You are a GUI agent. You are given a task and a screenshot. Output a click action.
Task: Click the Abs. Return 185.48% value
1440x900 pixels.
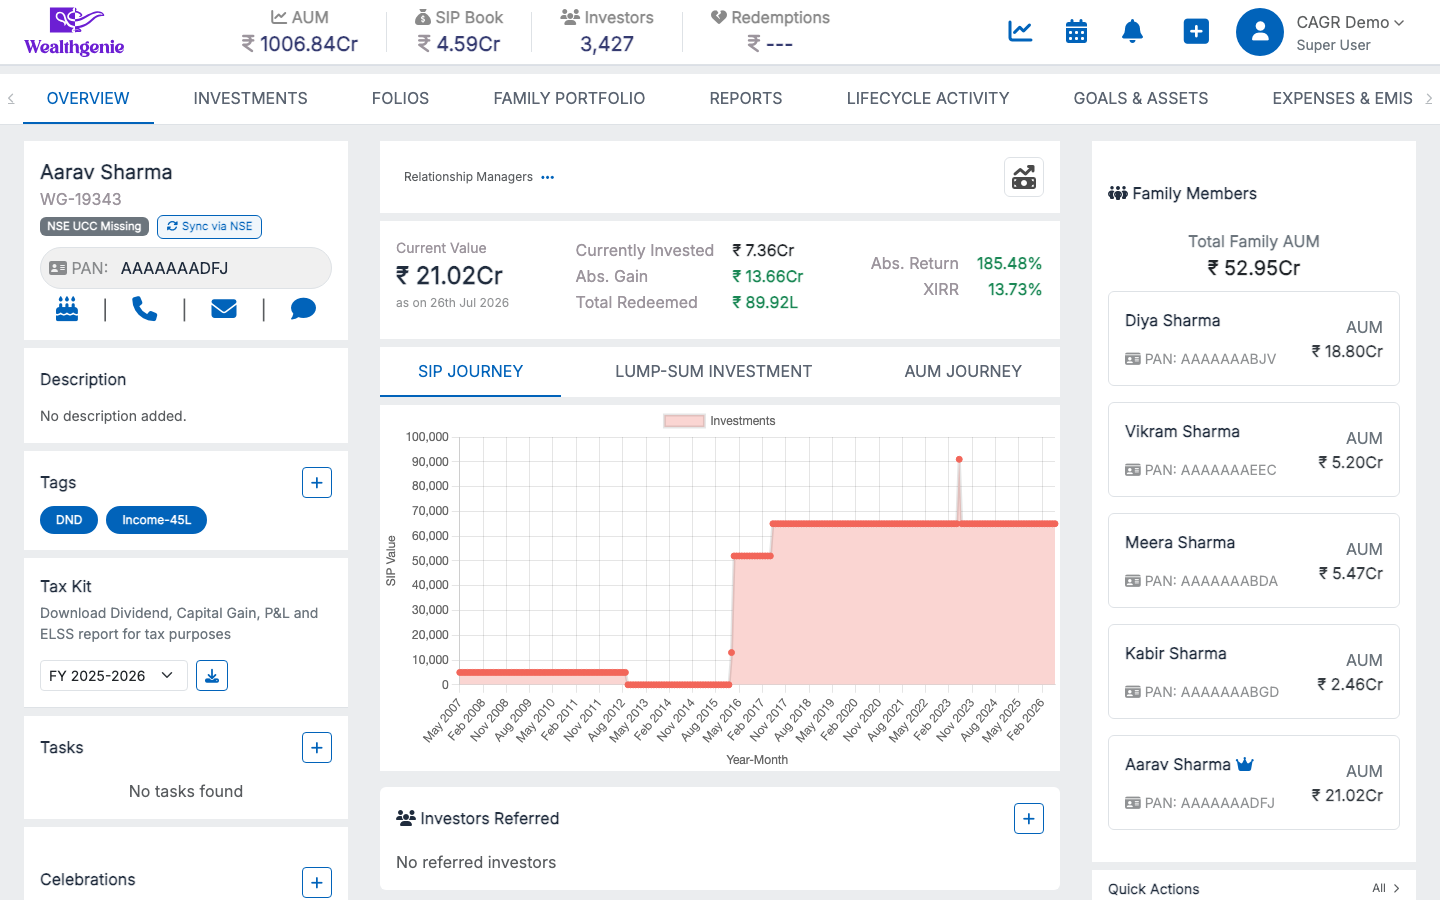point(1009,263)
